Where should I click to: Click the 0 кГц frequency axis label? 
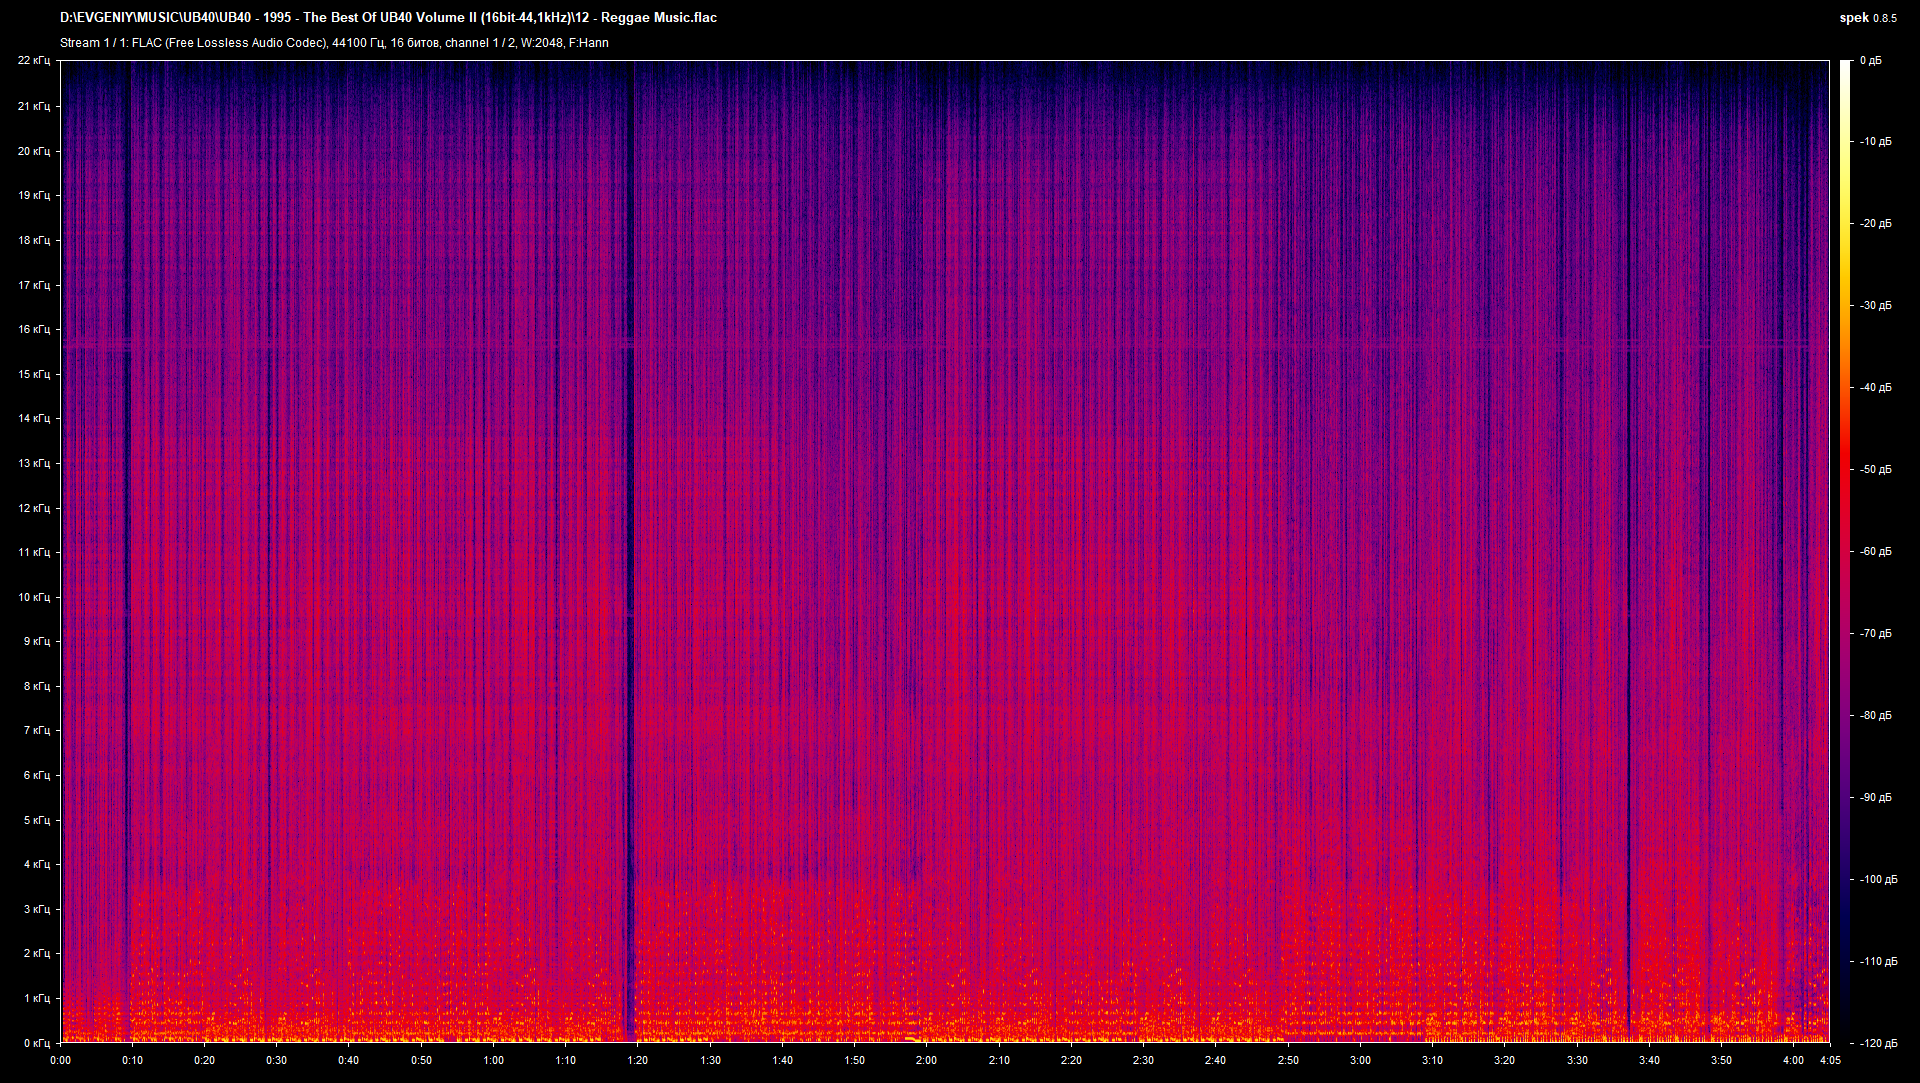[x=36, y=1043]
